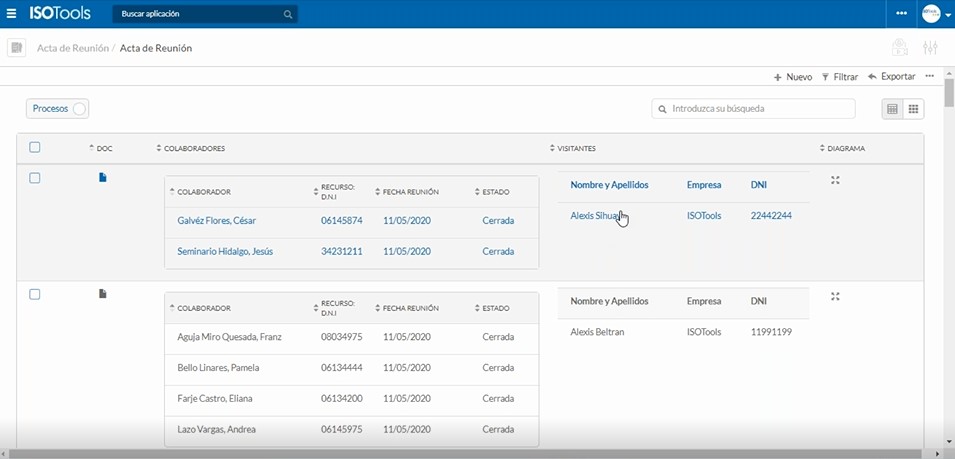Open the user profile dropdown
Viewport: 955px width, 459px height.
click(936, 14)
